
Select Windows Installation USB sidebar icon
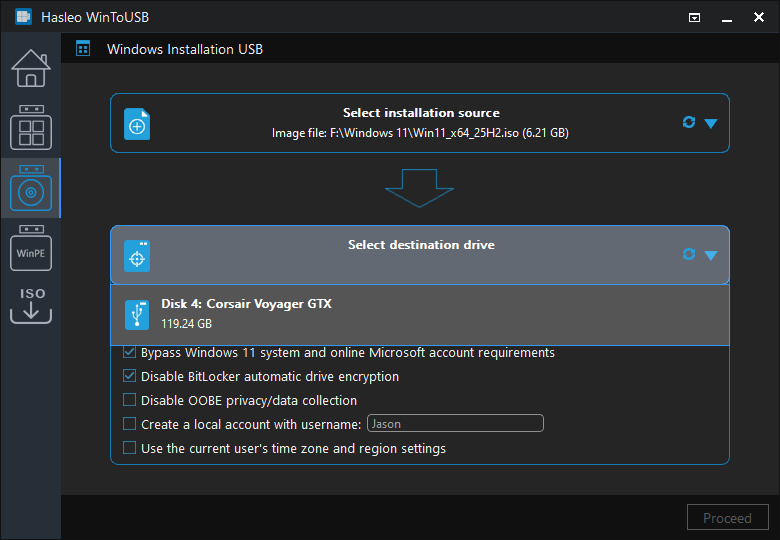31,188
